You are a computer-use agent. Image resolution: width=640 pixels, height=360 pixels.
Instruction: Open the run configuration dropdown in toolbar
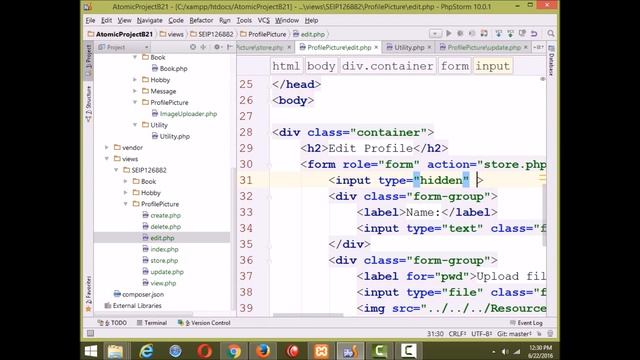(435, 33)
